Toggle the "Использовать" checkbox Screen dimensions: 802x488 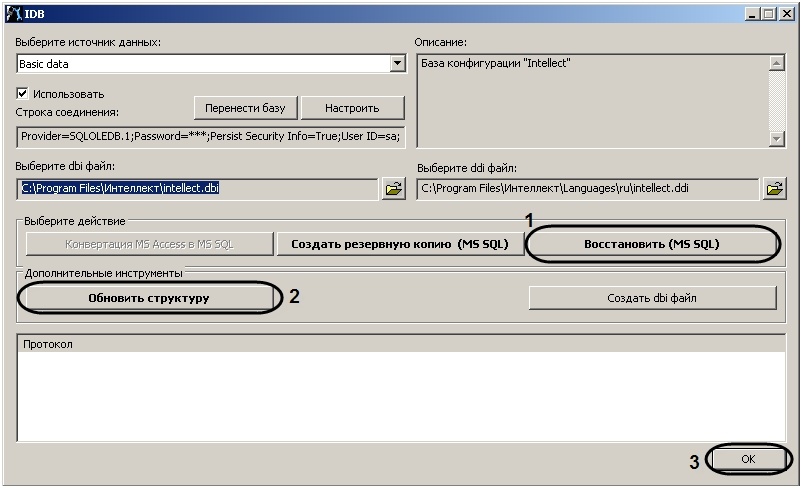point(23,93)
